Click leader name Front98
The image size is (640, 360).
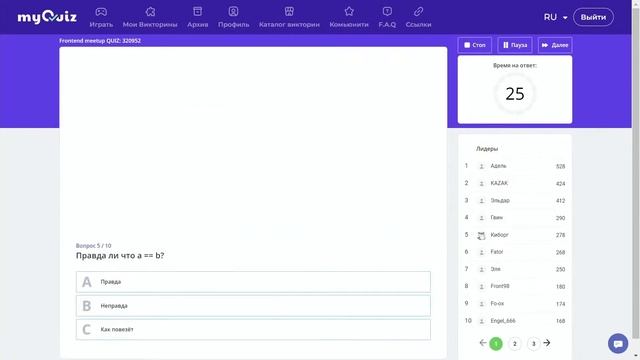pyautogui.click(x=500, y=286)
